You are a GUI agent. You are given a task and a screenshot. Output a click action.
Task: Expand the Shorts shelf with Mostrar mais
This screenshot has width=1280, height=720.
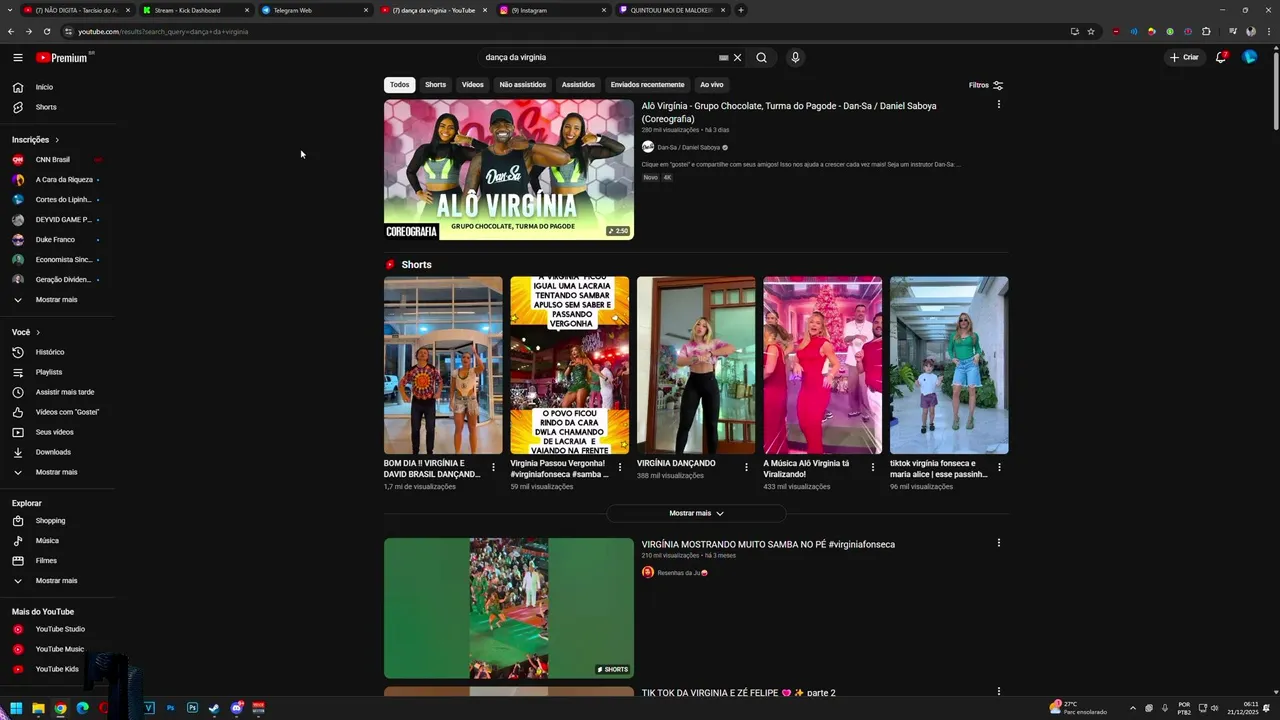click(696, 513)
